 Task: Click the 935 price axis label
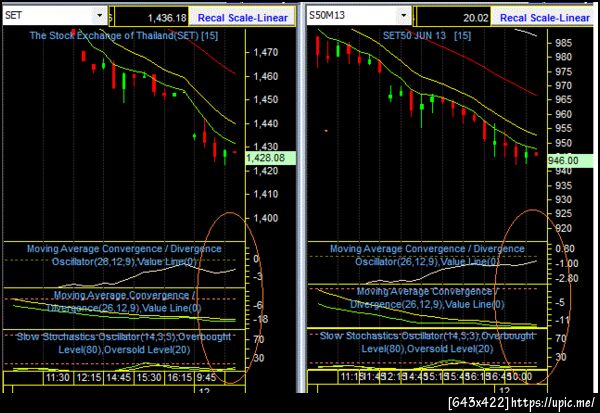564,185
